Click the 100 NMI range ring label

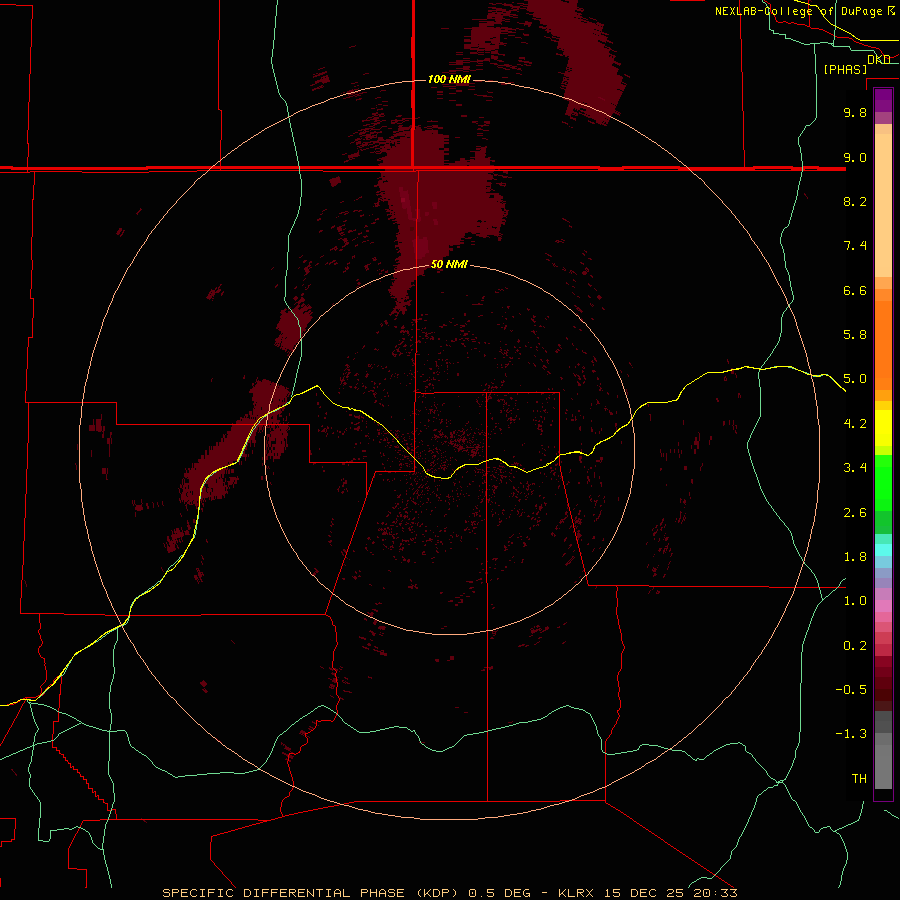point(449,79)
